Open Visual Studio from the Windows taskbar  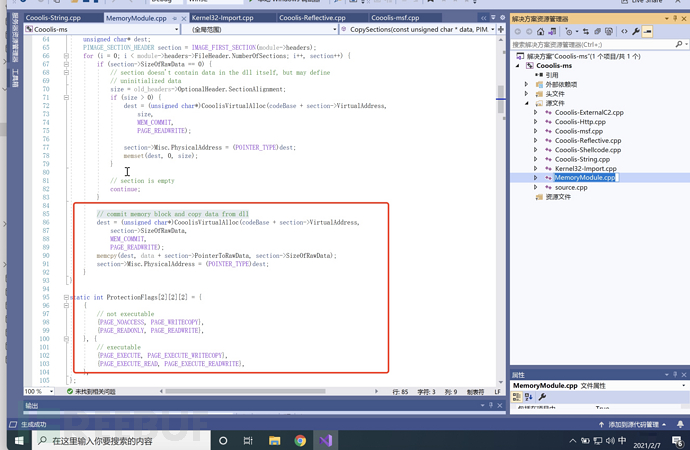point(326,440)
